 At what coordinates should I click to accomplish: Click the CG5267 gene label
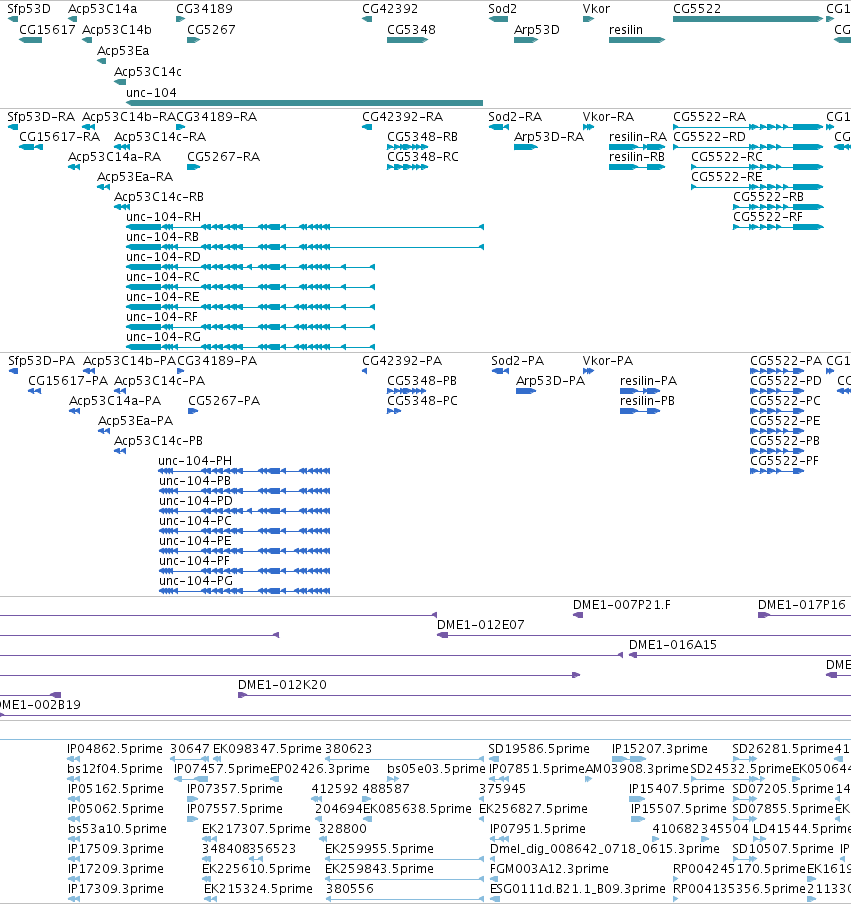211,29
